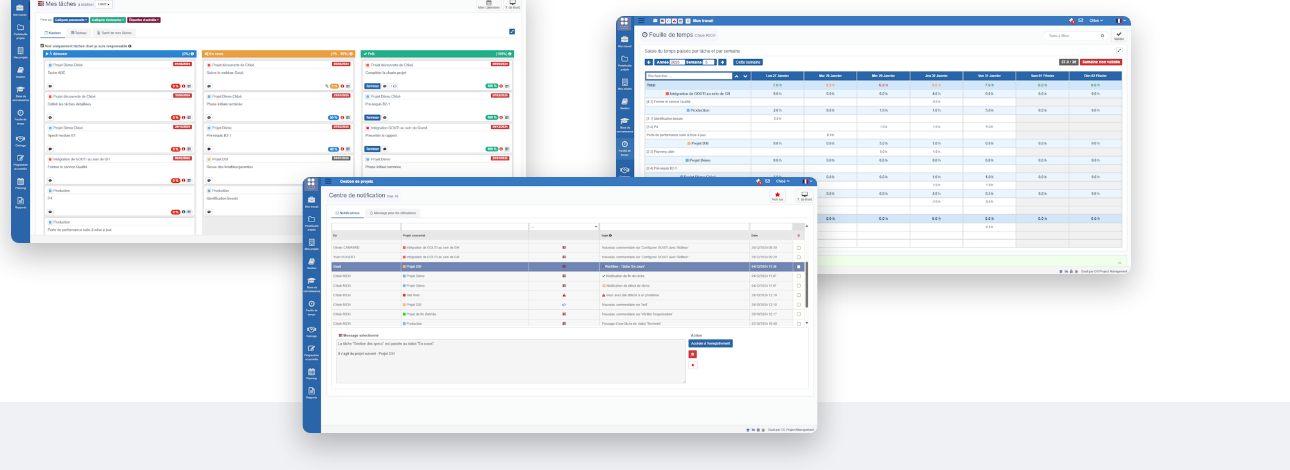The image size is (1290, 470).
Task: Click expand icon below Valider in timesheet
Action: coord(1119,50)
